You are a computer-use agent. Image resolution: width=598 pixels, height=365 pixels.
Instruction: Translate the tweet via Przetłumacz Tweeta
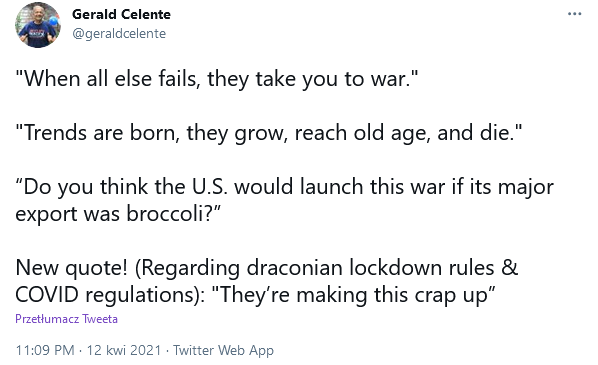click(x=66, y=319)
